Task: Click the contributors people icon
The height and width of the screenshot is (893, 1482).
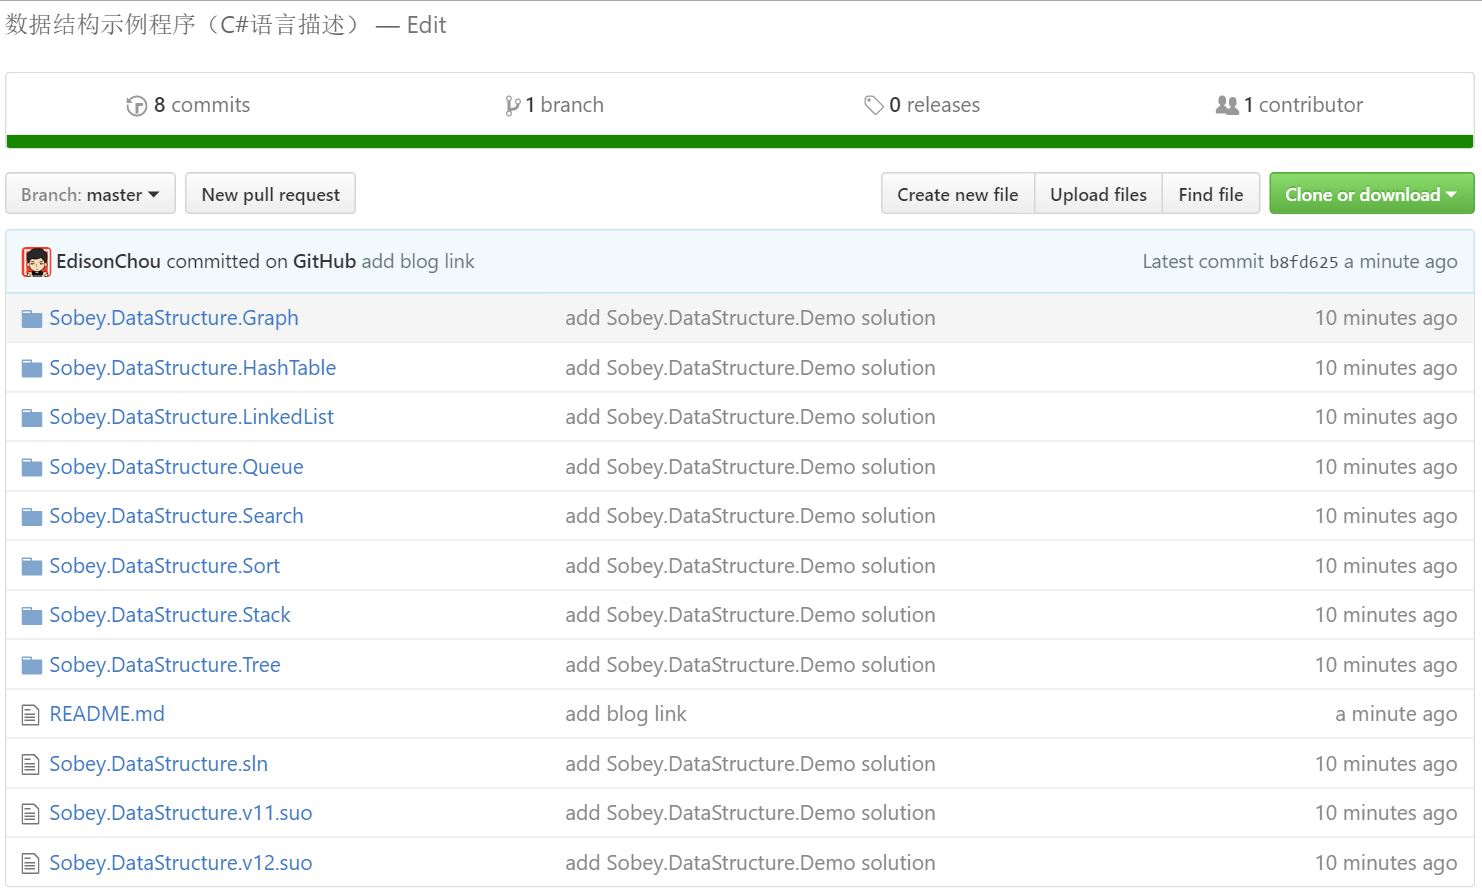Action: pyautogui.click(x=1226, y=105)
